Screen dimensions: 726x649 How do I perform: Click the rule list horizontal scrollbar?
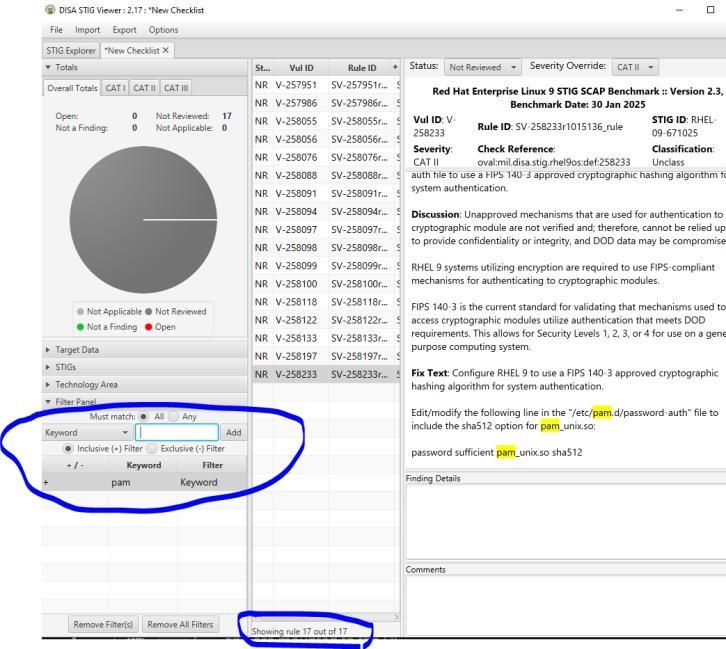(x=326, y=617)
